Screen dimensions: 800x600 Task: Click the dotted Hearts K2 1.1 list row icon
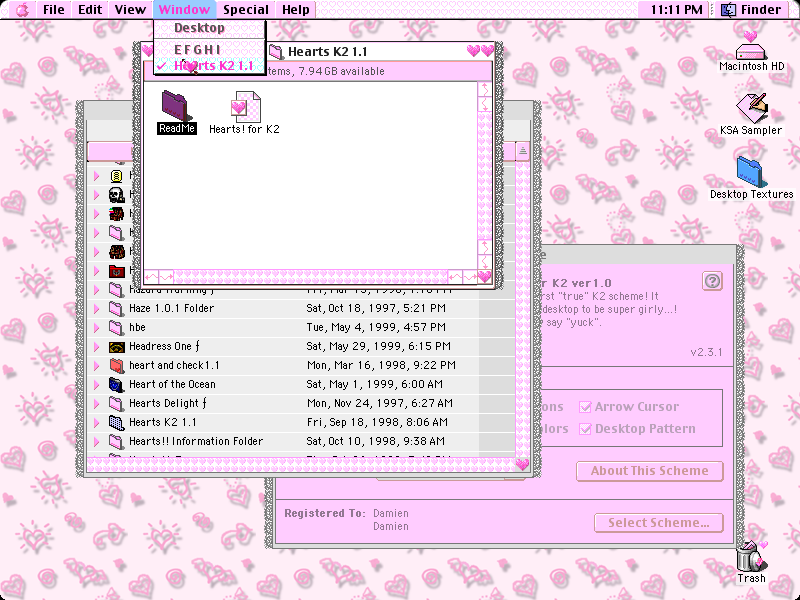pos(116,422)
